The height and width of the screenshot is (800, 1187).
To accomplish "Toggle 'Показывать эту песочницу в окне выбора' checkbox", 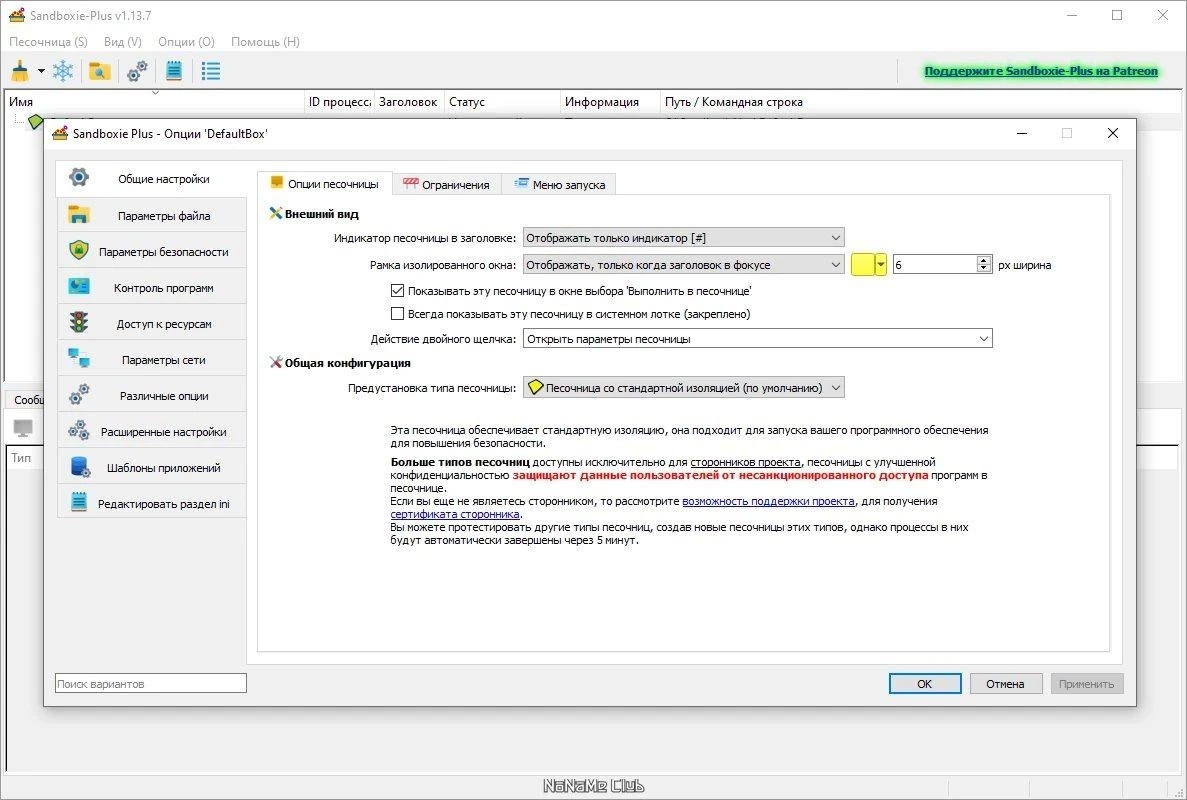I will click(x=397, y=290).
